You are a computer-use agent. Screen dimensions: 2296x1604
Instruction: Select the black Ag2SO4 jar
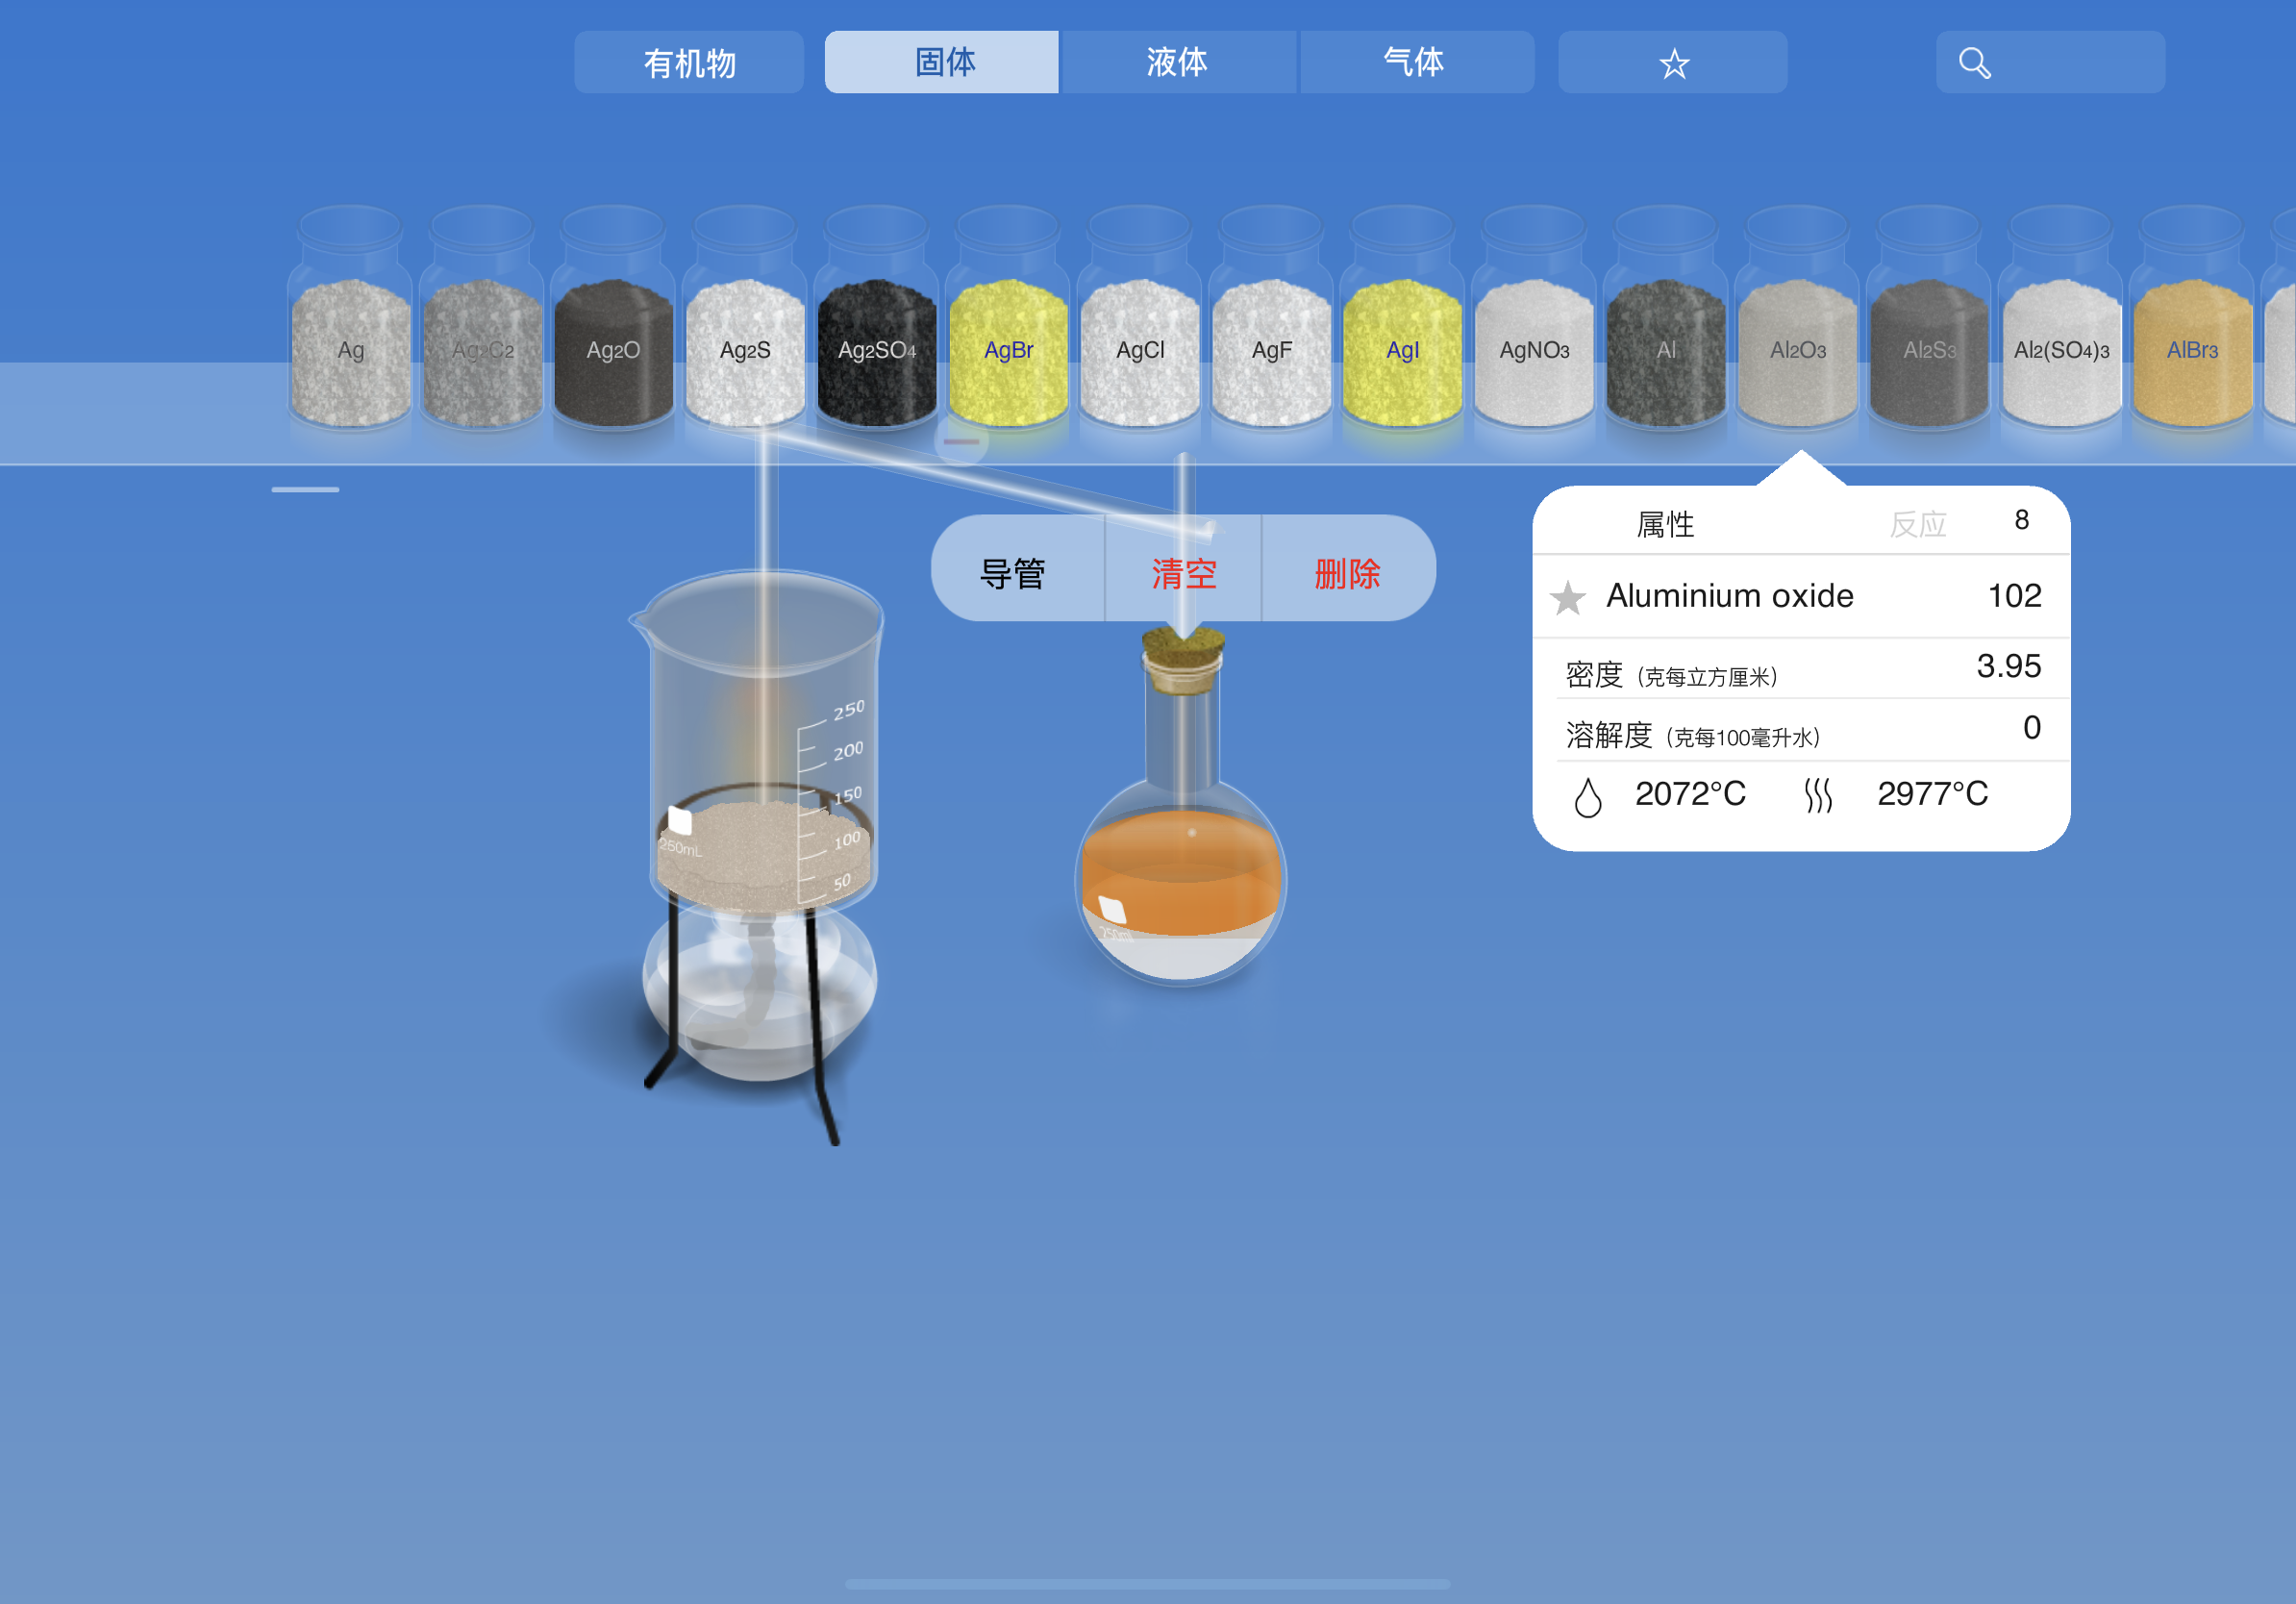[876, 350]
